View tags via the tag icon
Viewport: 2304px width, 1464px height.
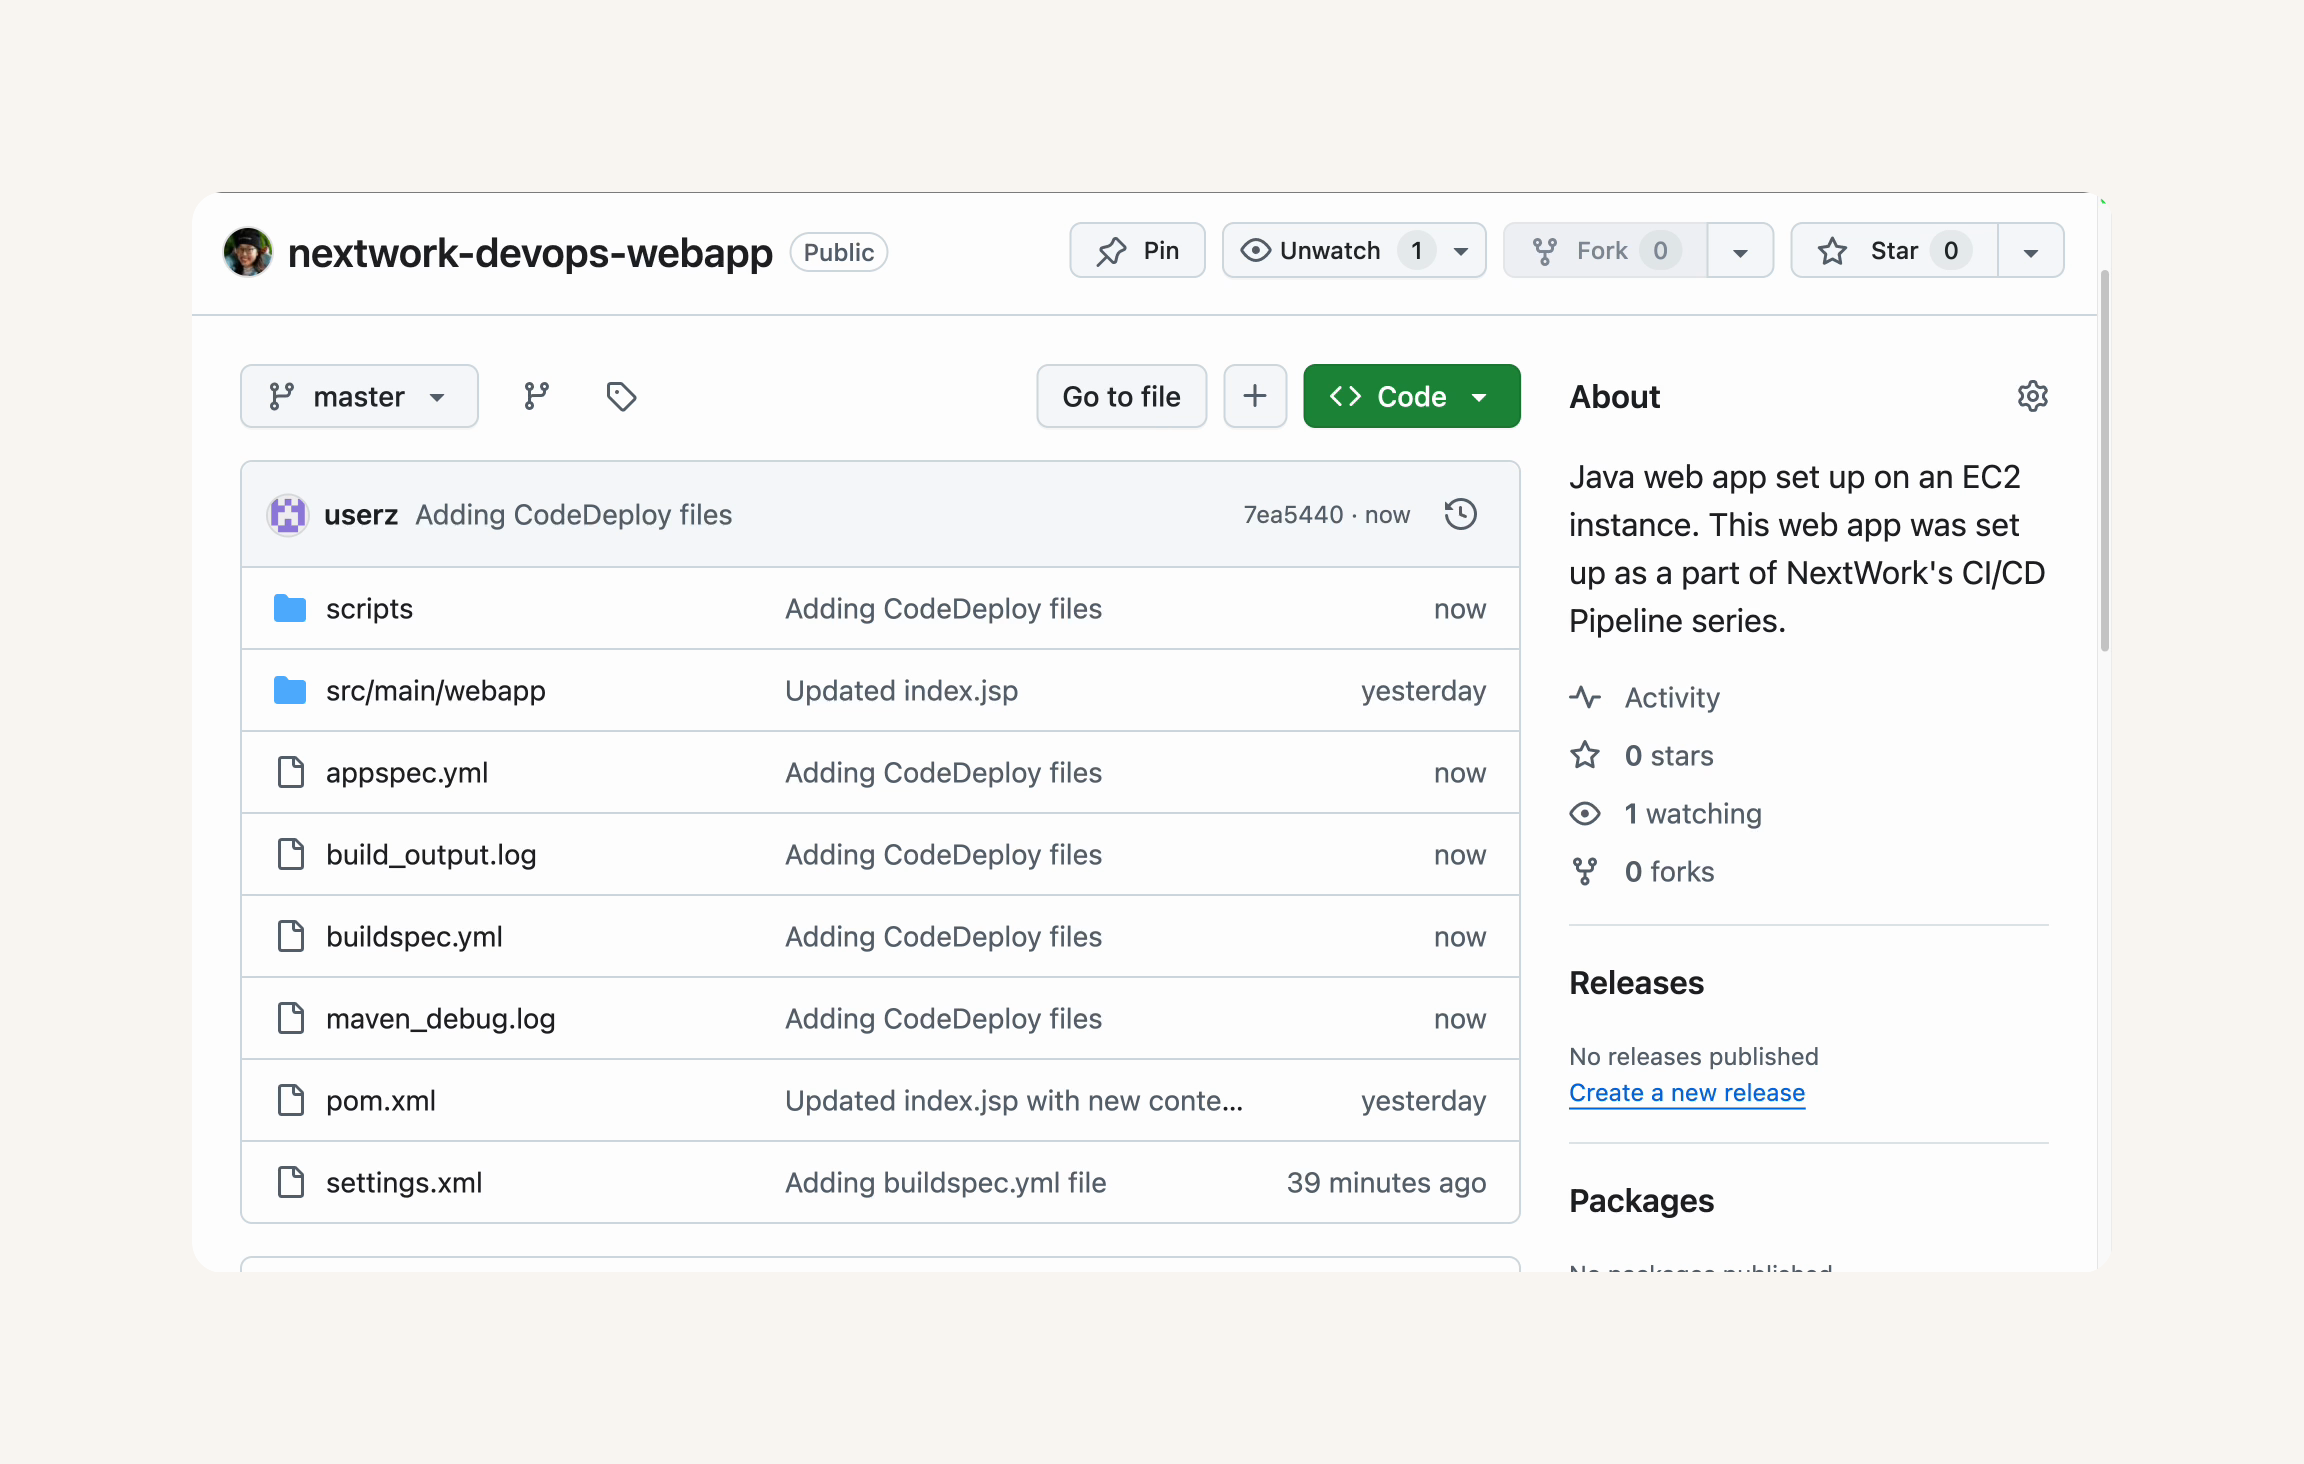pyautogui.click(x=621, y=397)
